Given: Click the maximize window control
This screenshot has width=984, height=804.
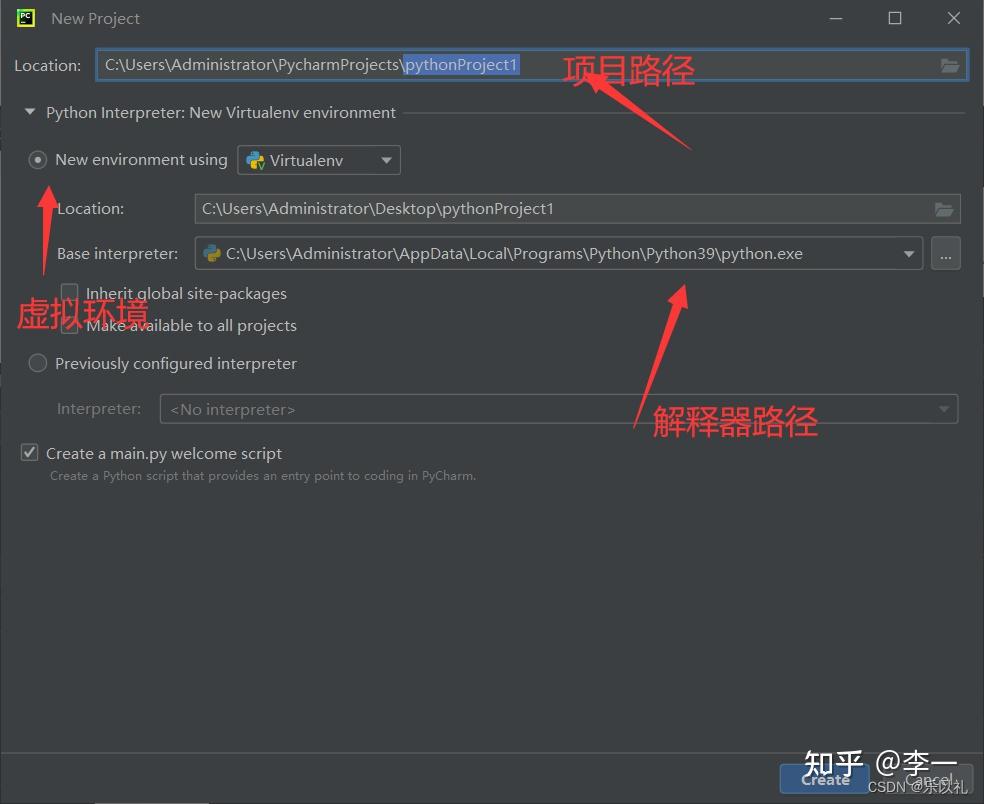Looking at the screenshot, I should click(x=895, y=17).
